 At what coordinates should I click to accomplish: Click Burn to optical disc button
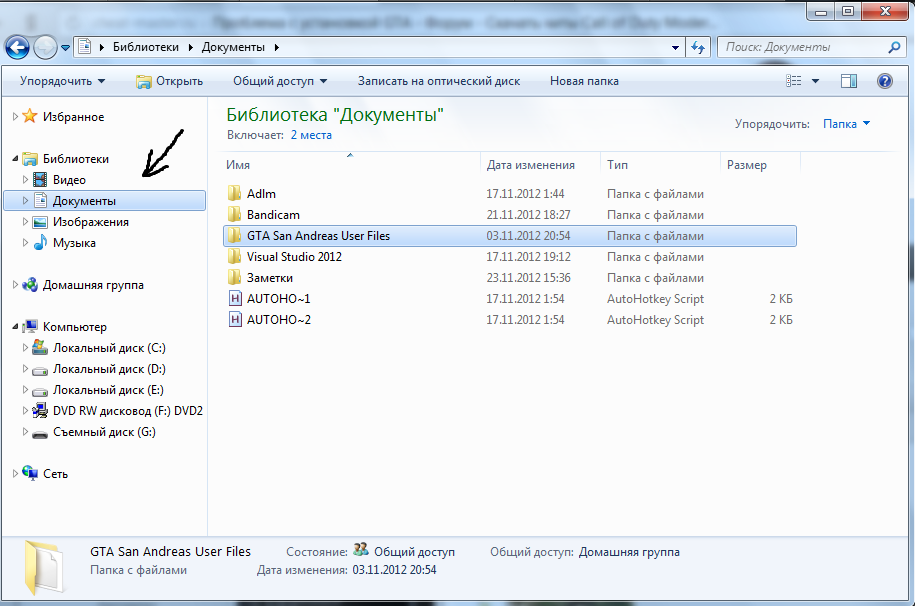pyautogui.click(x=439, y=81)
